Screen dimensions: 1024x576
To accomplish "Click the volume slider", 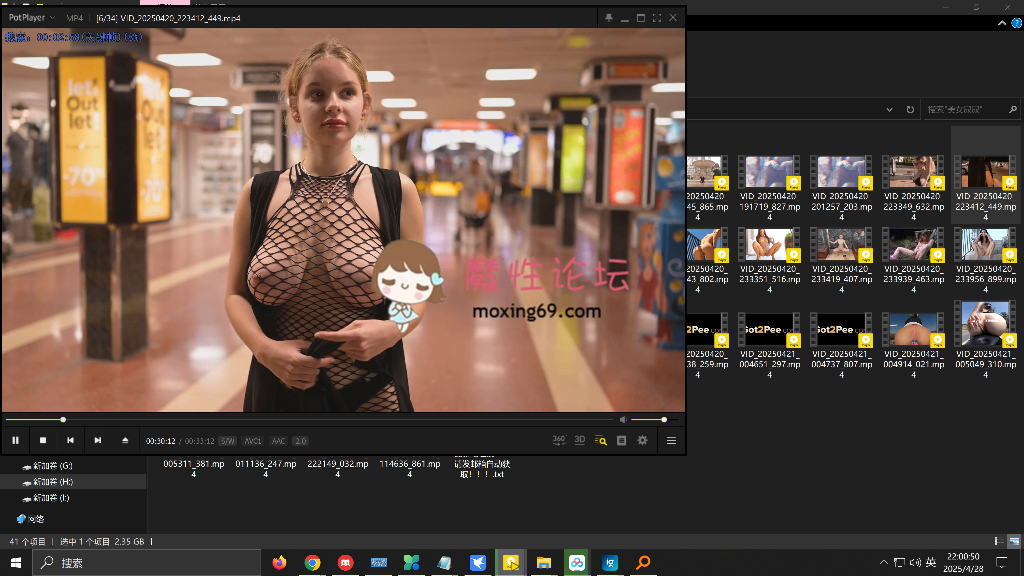I will click(650, 420).
